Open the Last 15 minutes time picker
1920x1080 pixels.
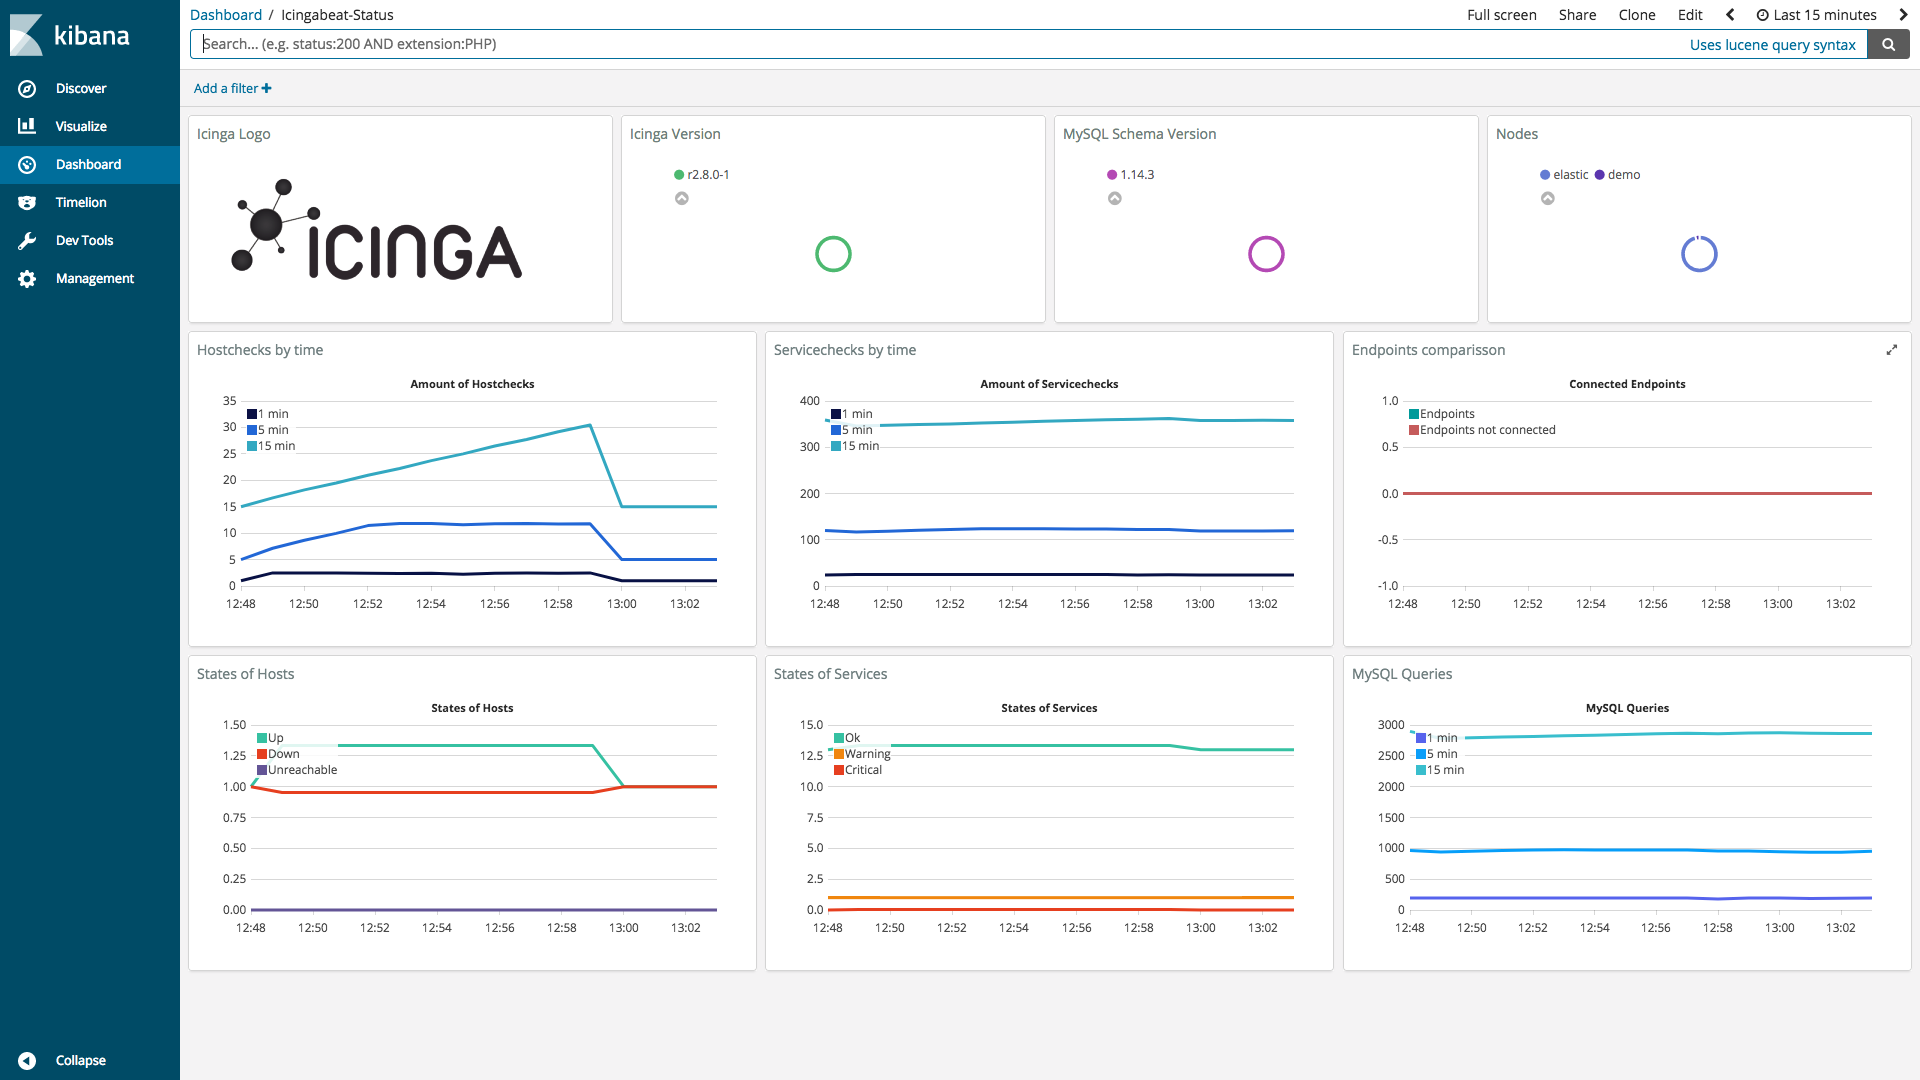click(x=1816, y=15)
